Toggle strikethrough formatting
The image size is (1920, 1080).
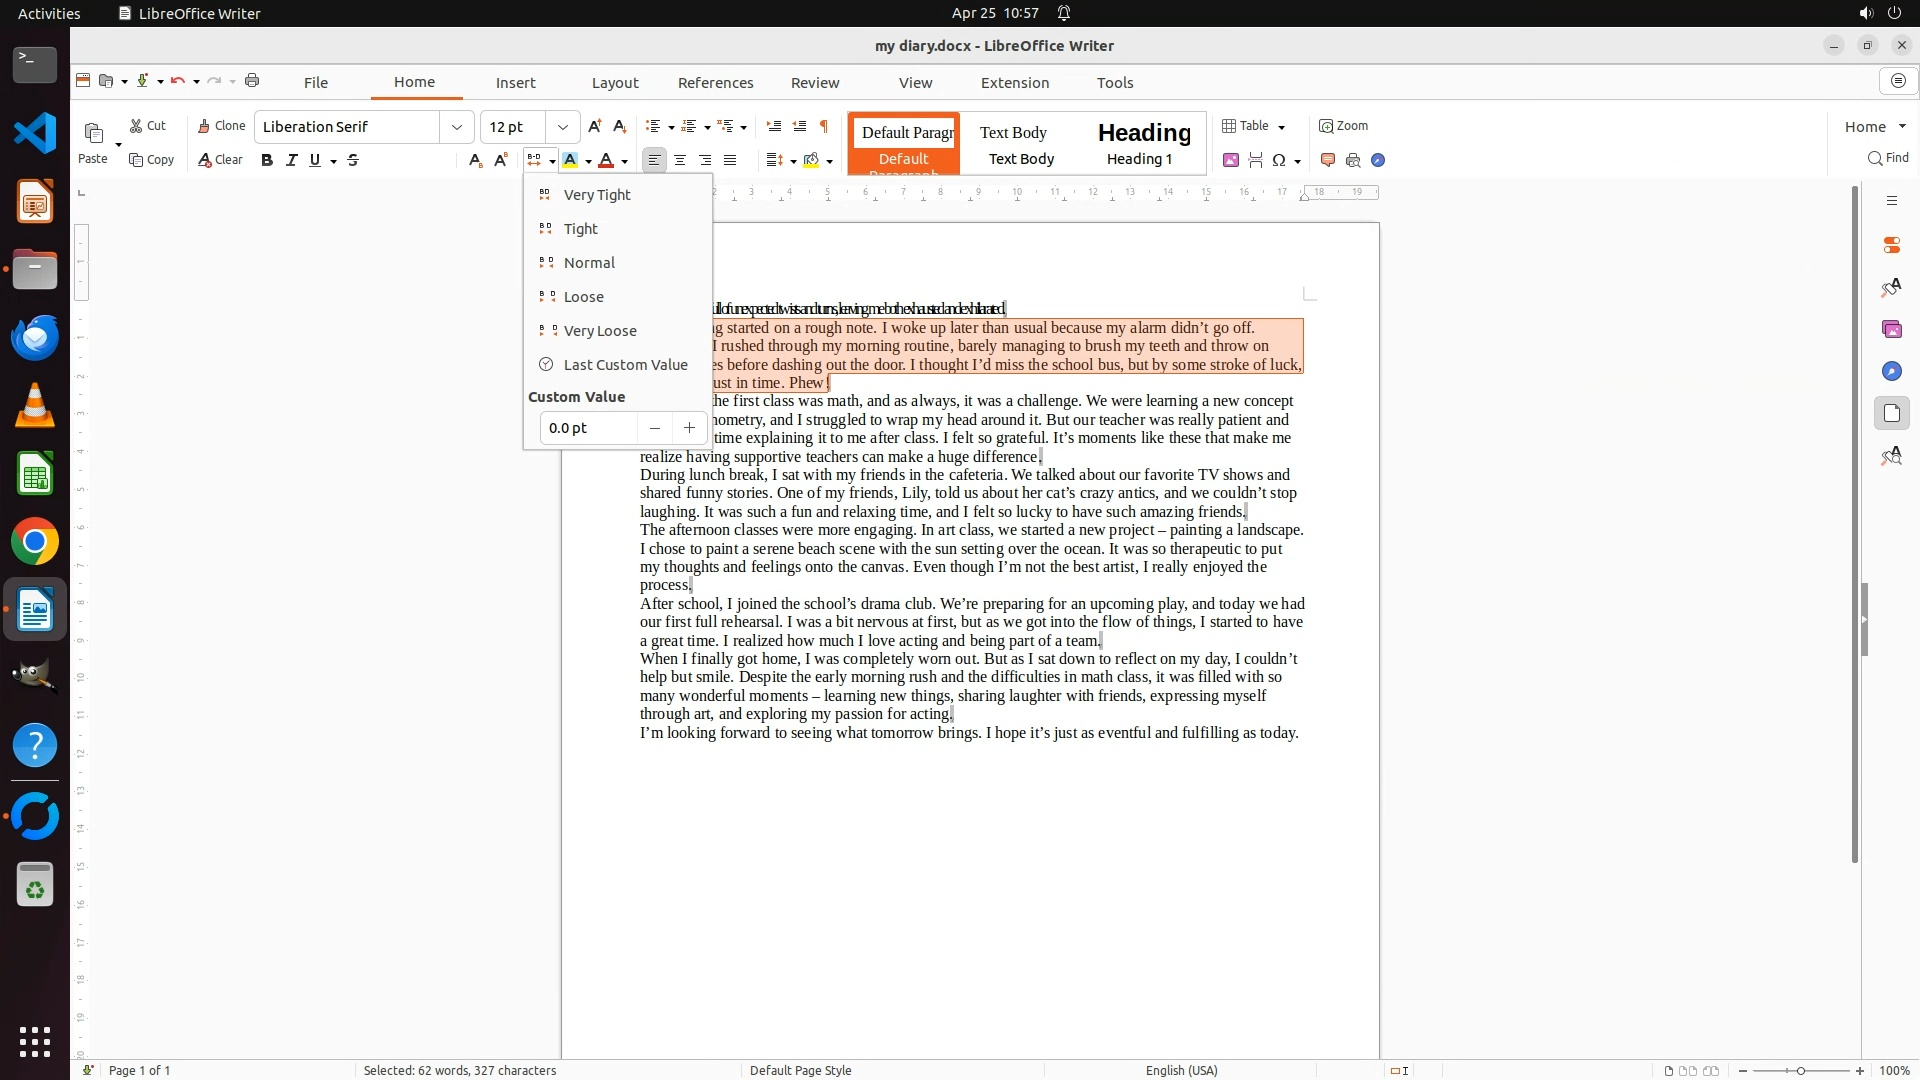(x=353, y=160)
